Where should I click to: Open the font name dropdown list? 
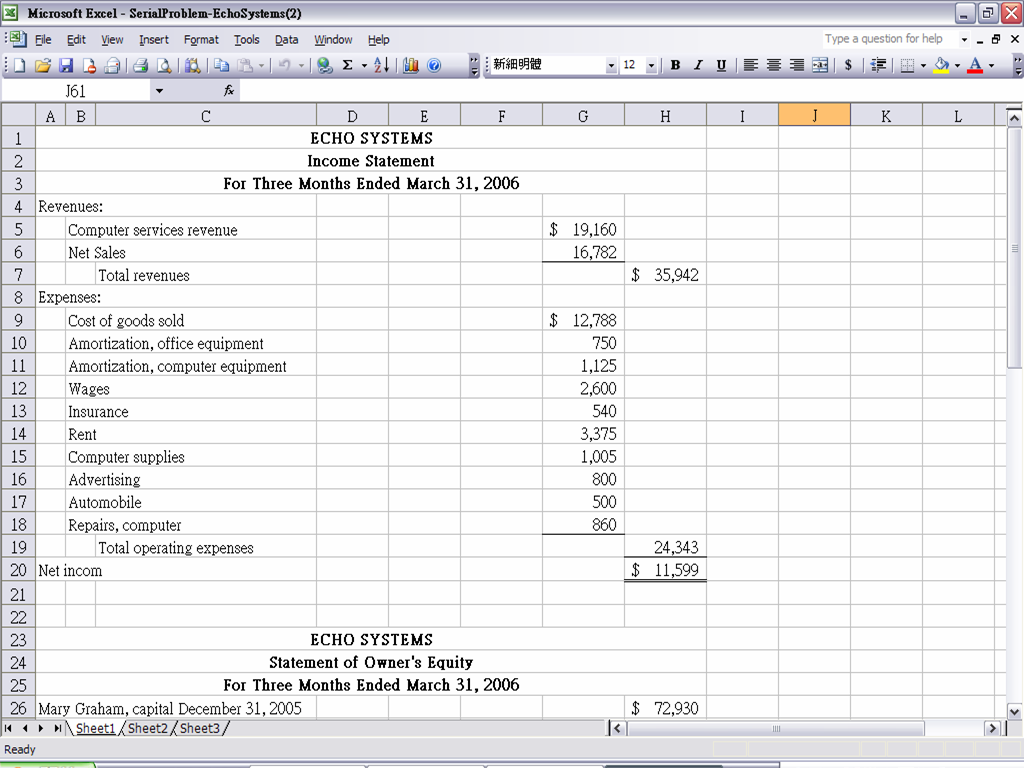[x=611, y=65]
